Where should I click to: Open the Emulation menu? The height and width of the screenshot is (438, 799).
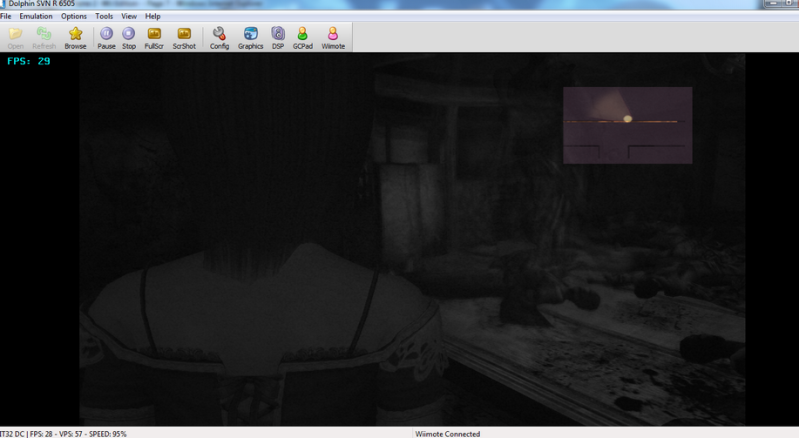(x=36, y=17)
